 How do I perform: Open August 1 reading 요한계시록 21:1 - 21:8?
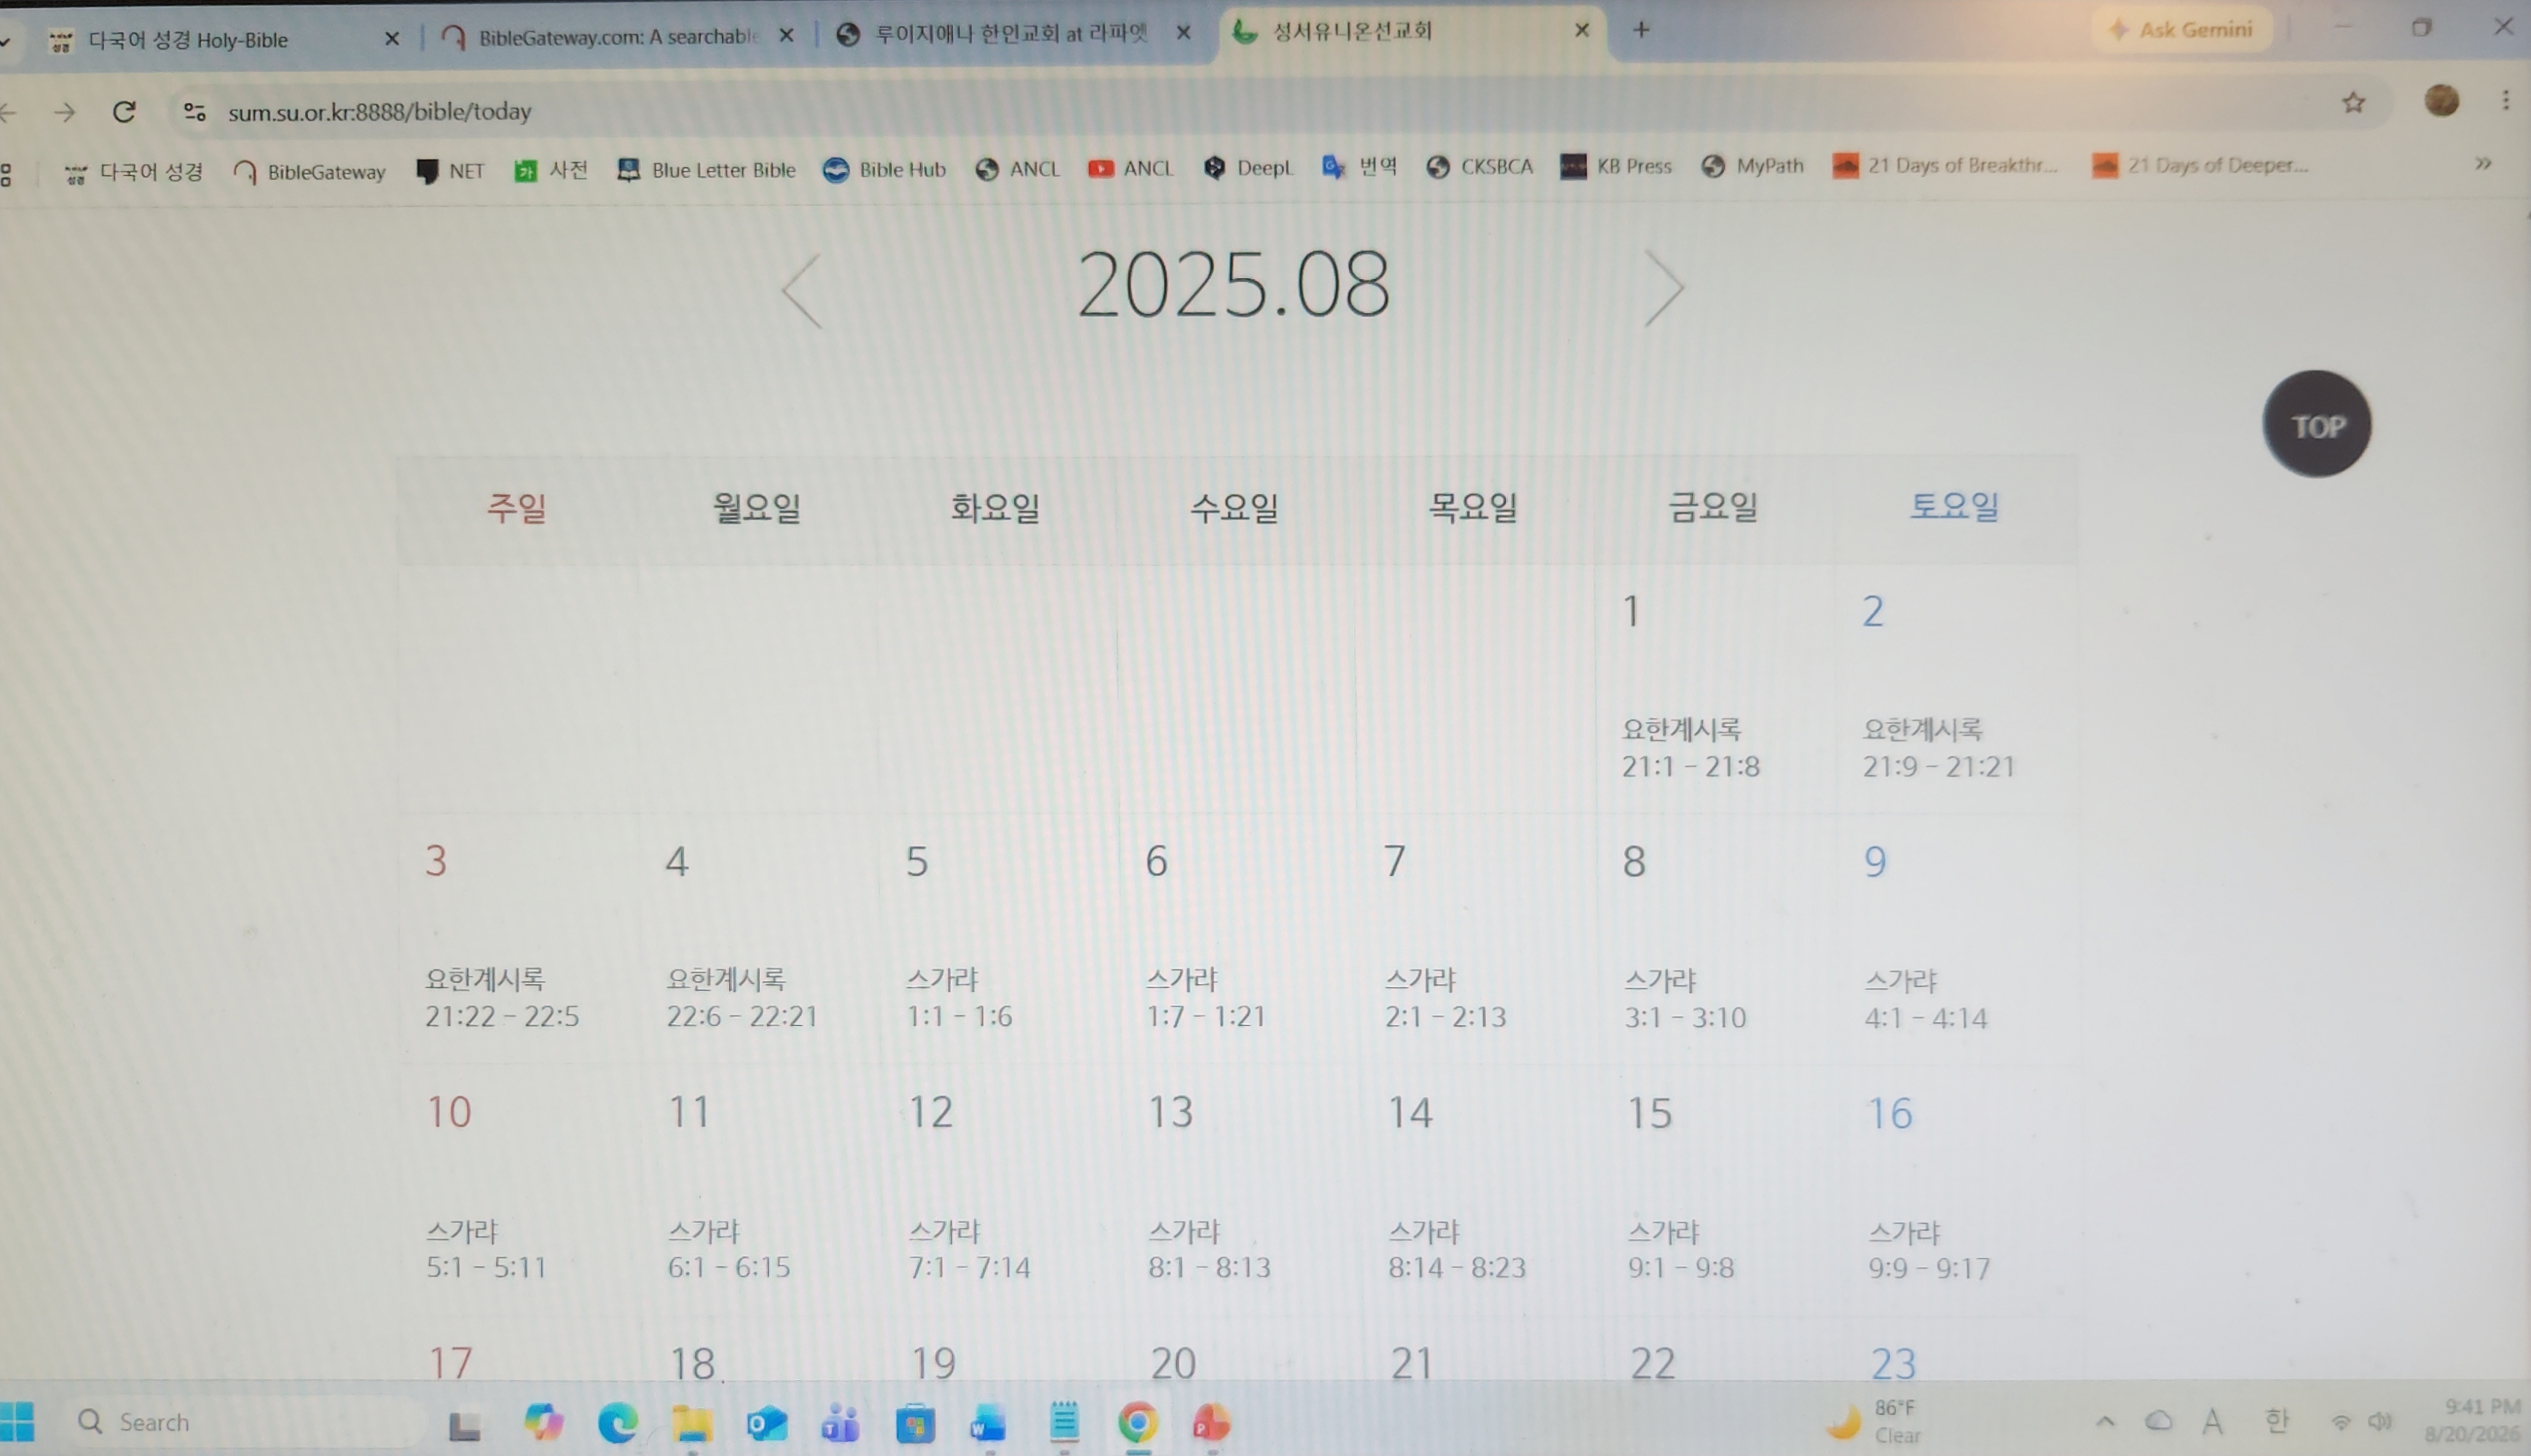coord(1690,747)
